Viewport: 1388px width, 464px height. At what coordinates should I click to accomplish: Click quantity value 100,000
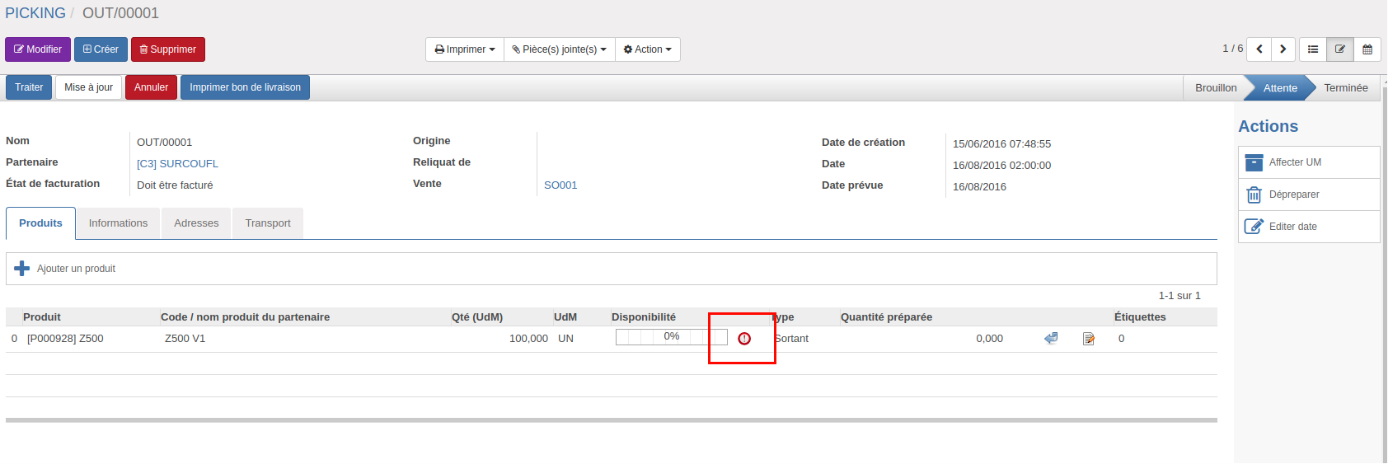coord(528,339)
